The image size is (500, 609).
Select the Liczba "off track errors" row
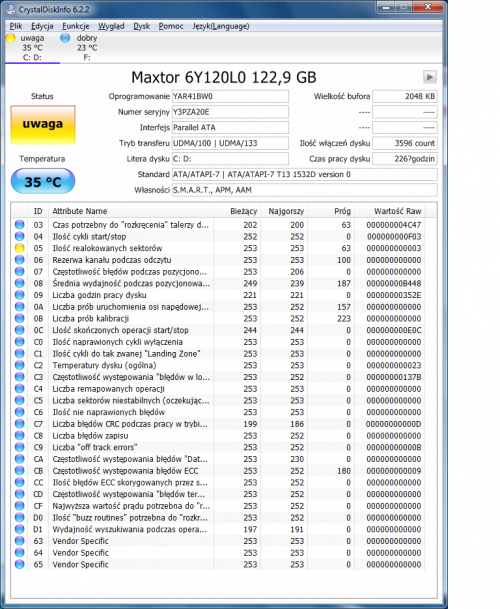tap(218, 447)
